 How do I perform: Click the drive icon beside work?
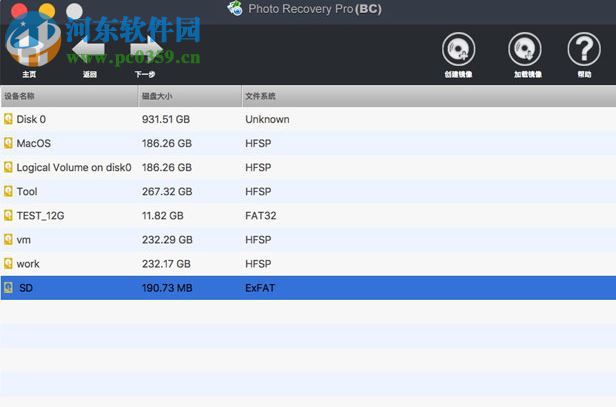pos(8,264)
